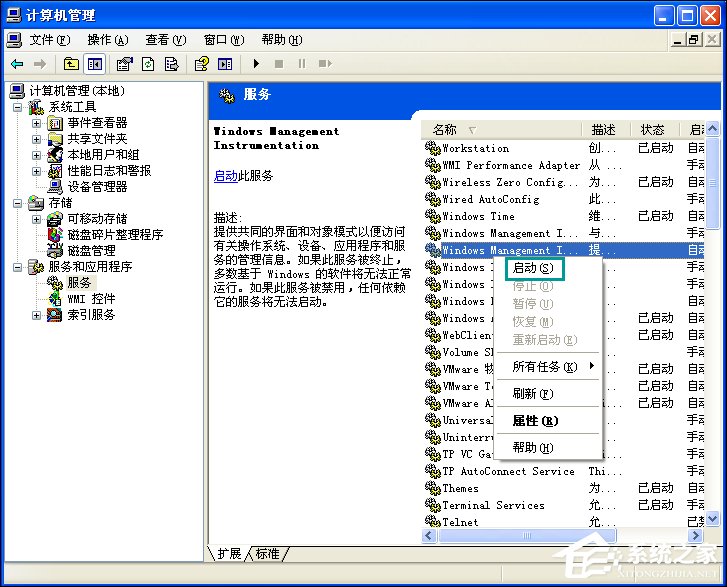Click the toolbar icon left of Start Service

coord(225,64)
